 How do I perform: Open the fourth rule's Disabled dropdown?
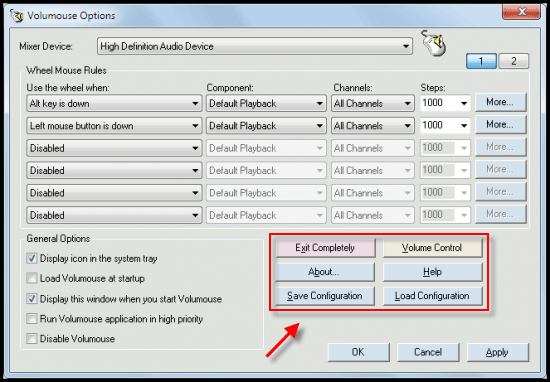114,170
